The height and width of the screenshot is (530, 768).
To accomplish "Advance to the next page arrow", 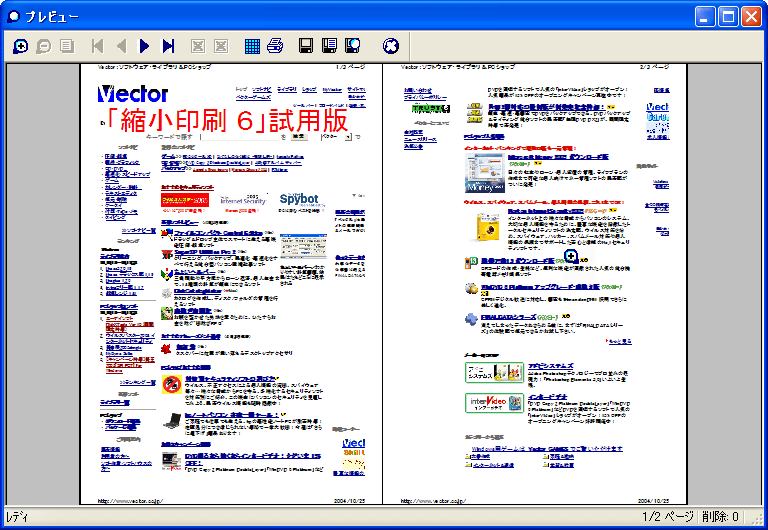I will coord(144,47).
